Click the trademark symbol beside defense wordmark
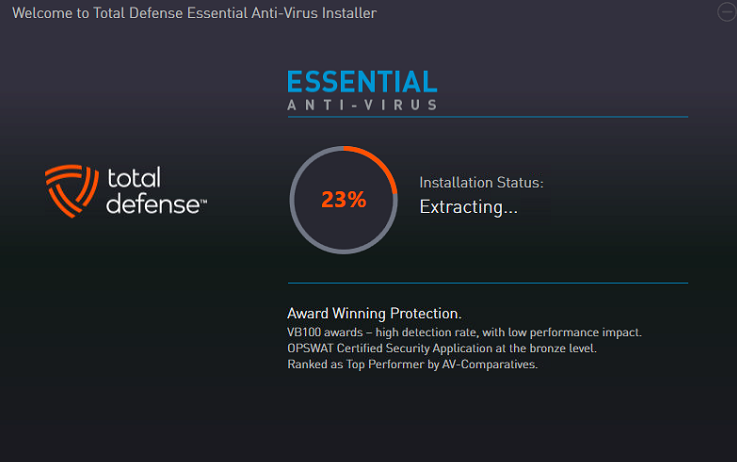The width and height of the screenshot is (737, 462). click(x=204, y=202)
